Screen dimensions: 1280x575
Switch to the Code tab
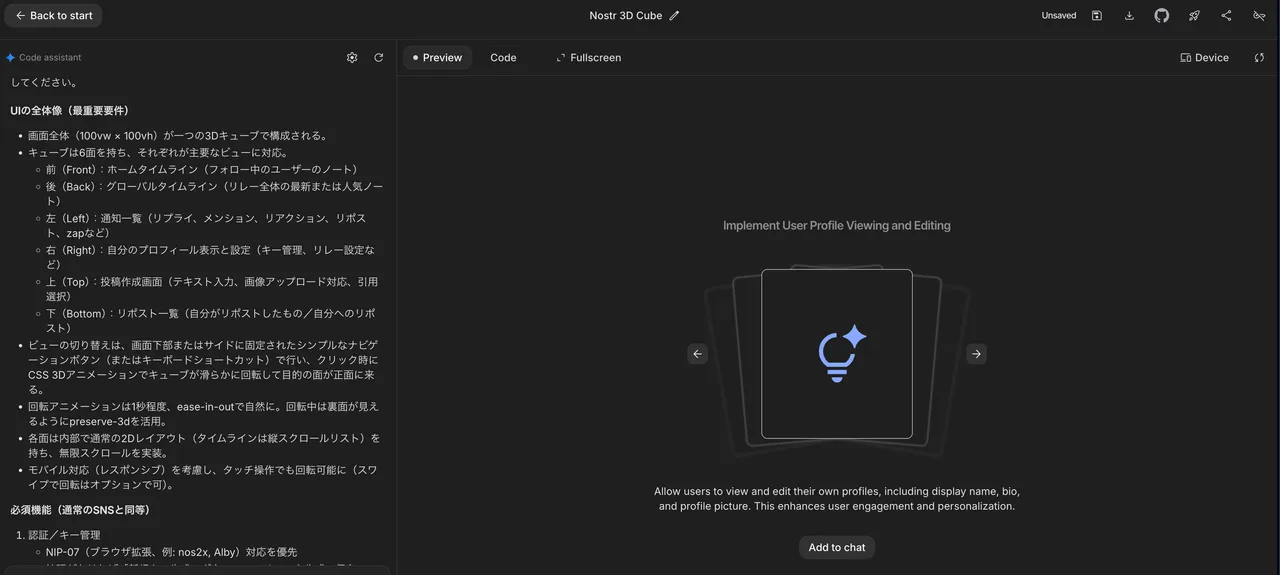click(503, 58)
